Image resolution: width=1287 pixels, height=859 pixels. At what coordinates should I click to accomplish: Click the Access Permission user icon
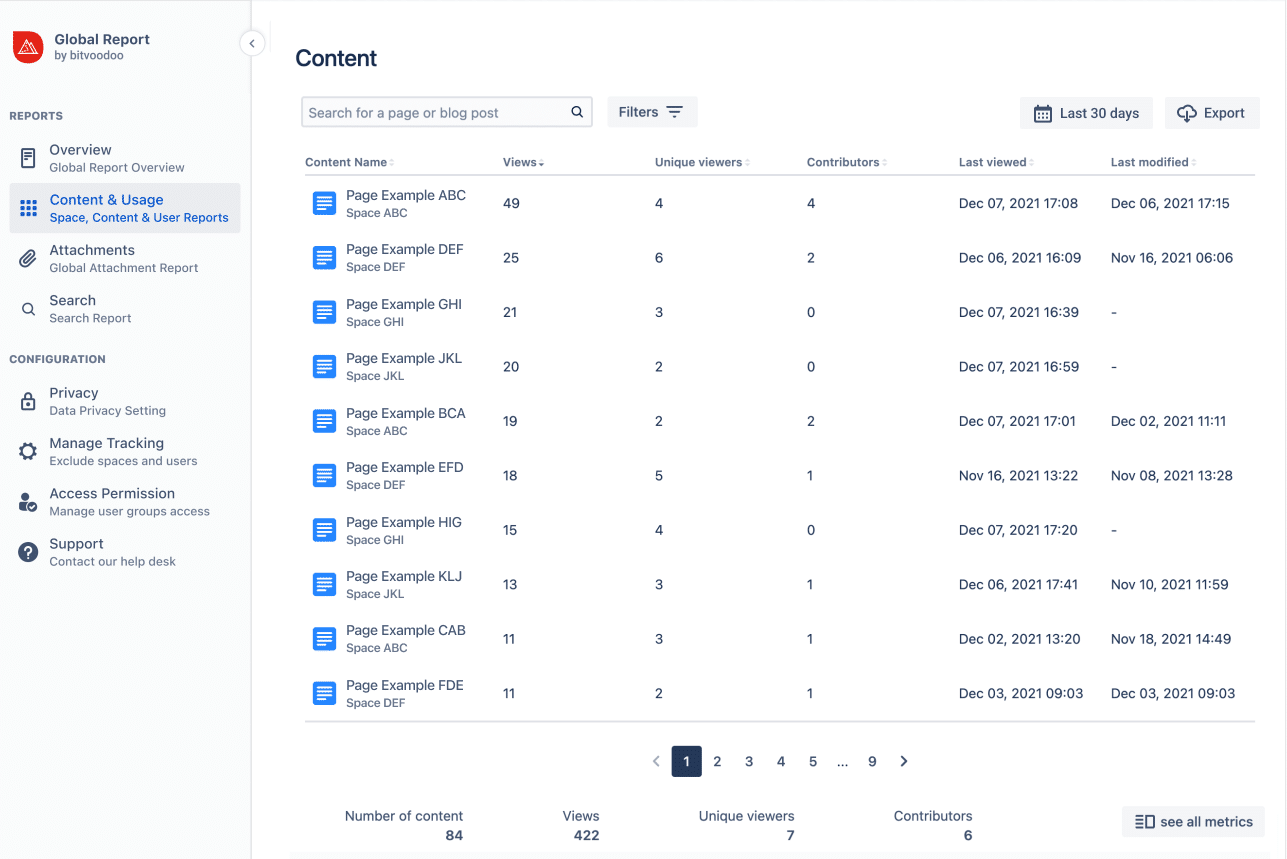point(27,500)
